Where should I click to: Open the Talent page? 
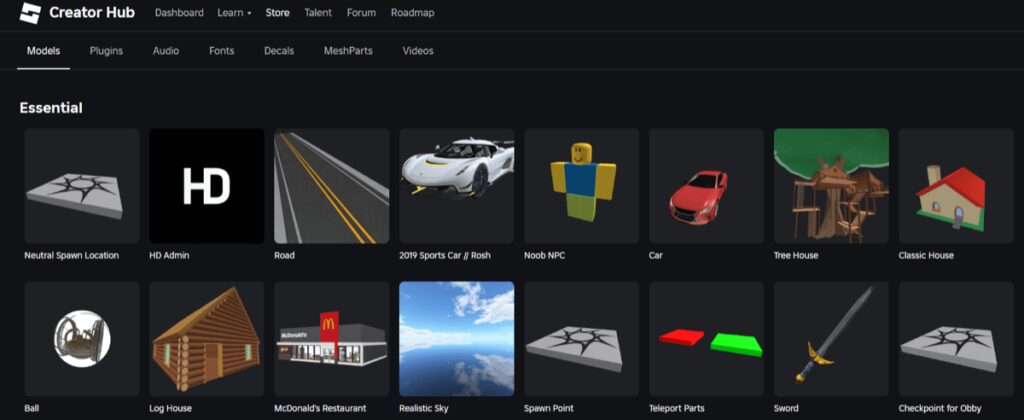pos(318,12)
